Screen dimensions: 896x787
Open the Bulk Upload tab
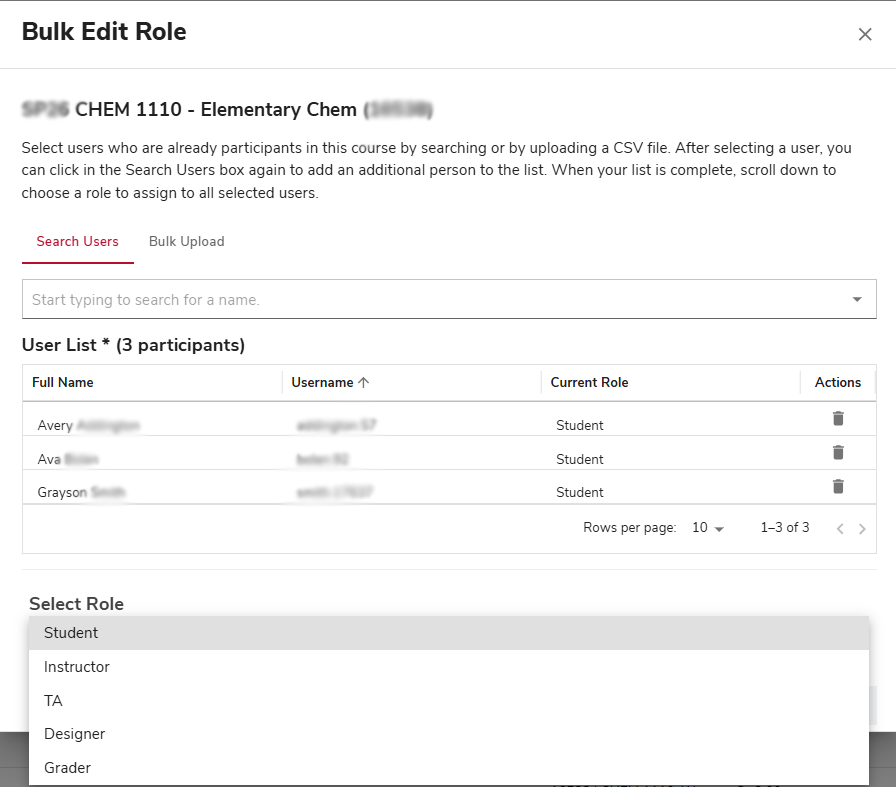click(186, 241)
